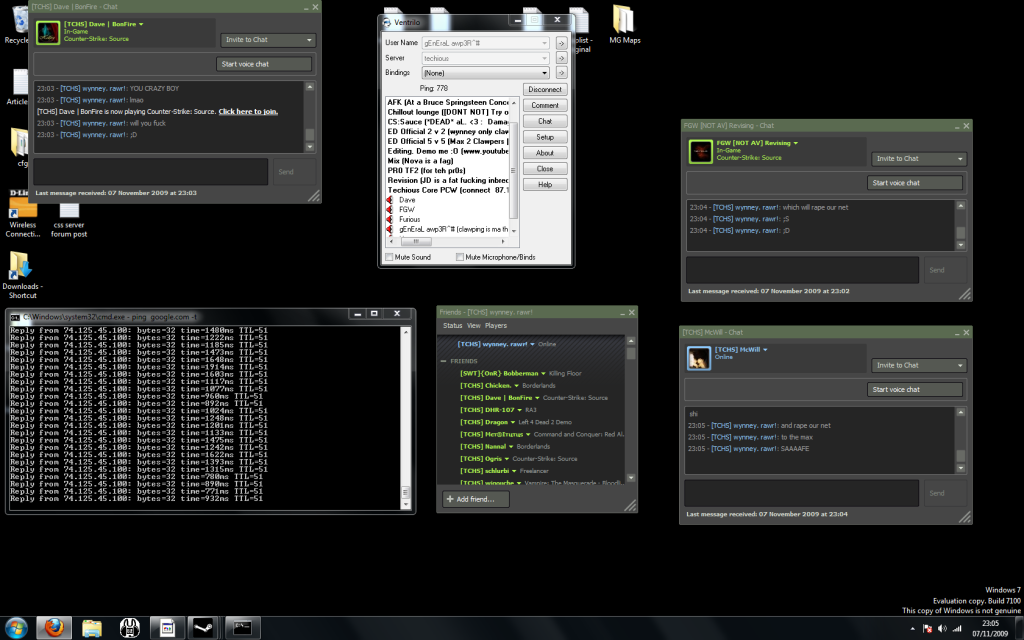Open Windows Explorer folder on taskbar
The image size is (1024, 640).
[x=92, y=628]
